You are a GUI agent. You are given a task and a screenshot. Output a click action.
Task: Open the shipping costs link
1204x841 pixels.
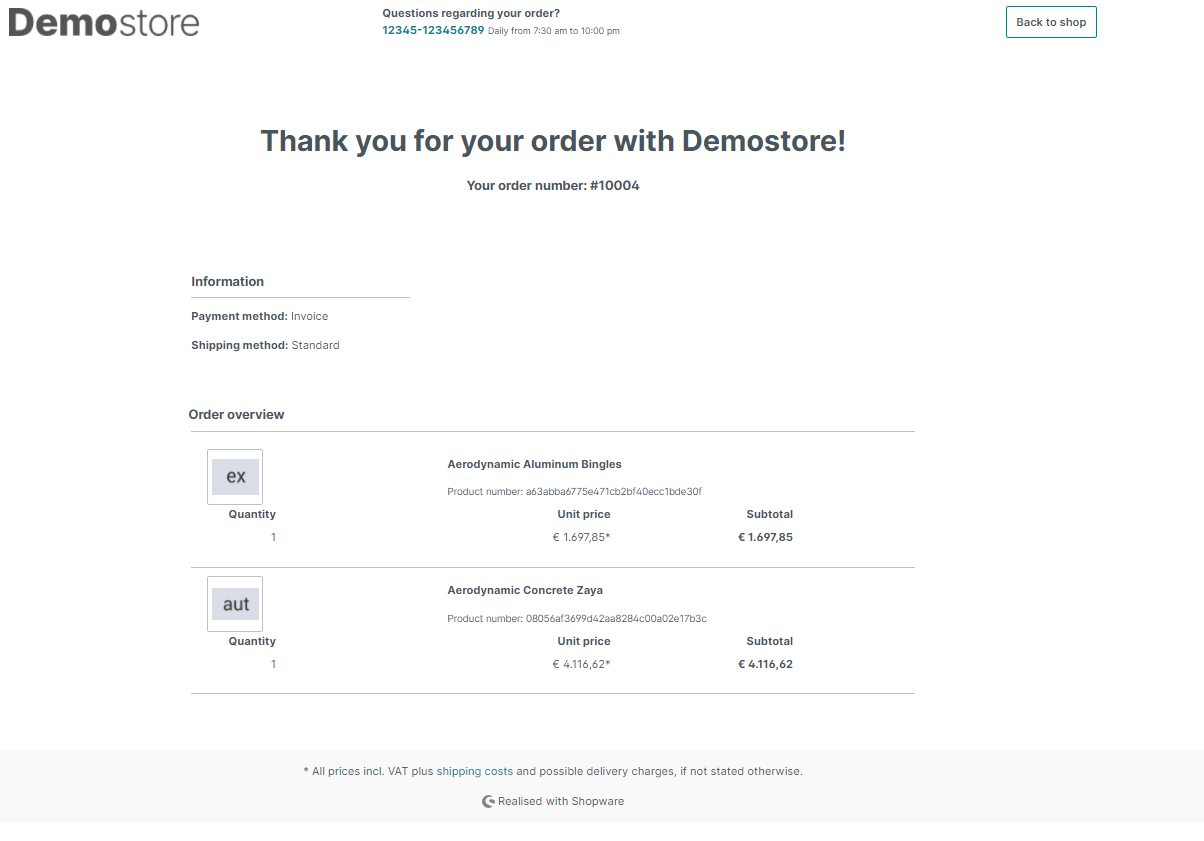click(x=475, y=771)
